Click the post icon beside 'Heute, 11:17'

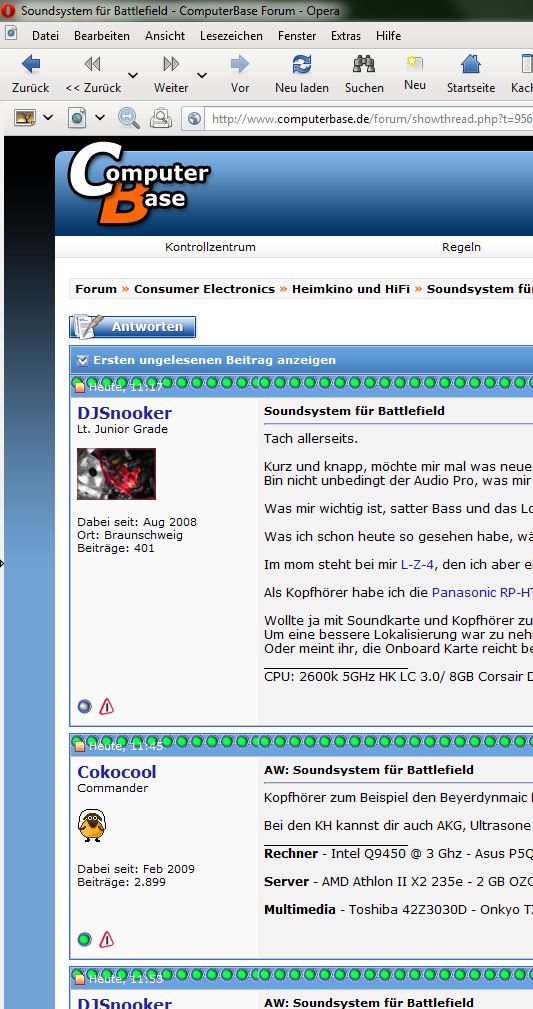pyautogui.click(x=79, y=387)
